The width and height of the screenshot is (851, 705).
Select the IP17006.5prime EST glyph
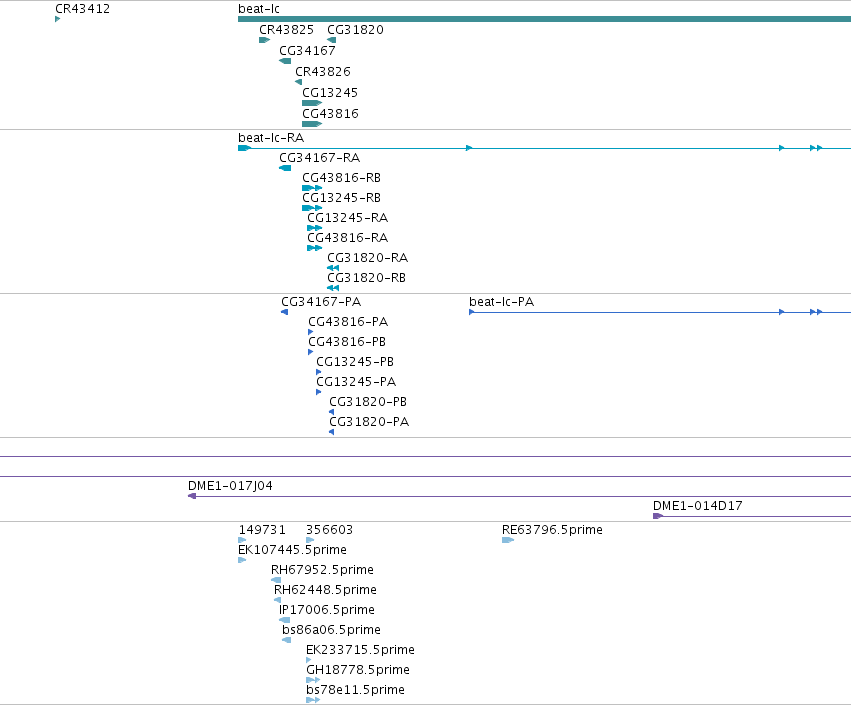(x=284, y=620)
